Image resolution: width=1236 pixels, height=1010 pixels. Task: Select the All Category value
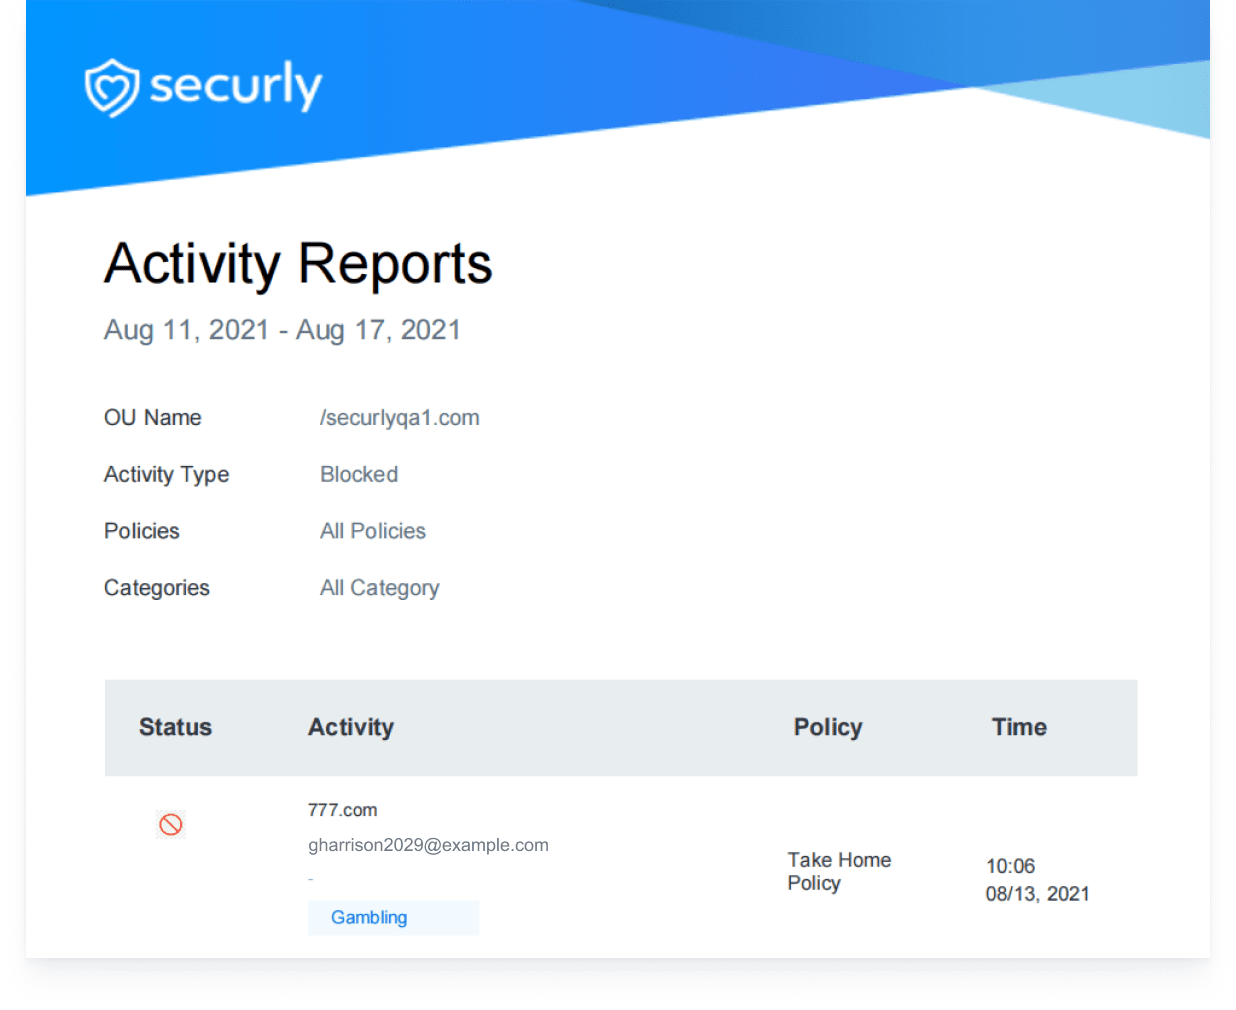pos(379,588)
